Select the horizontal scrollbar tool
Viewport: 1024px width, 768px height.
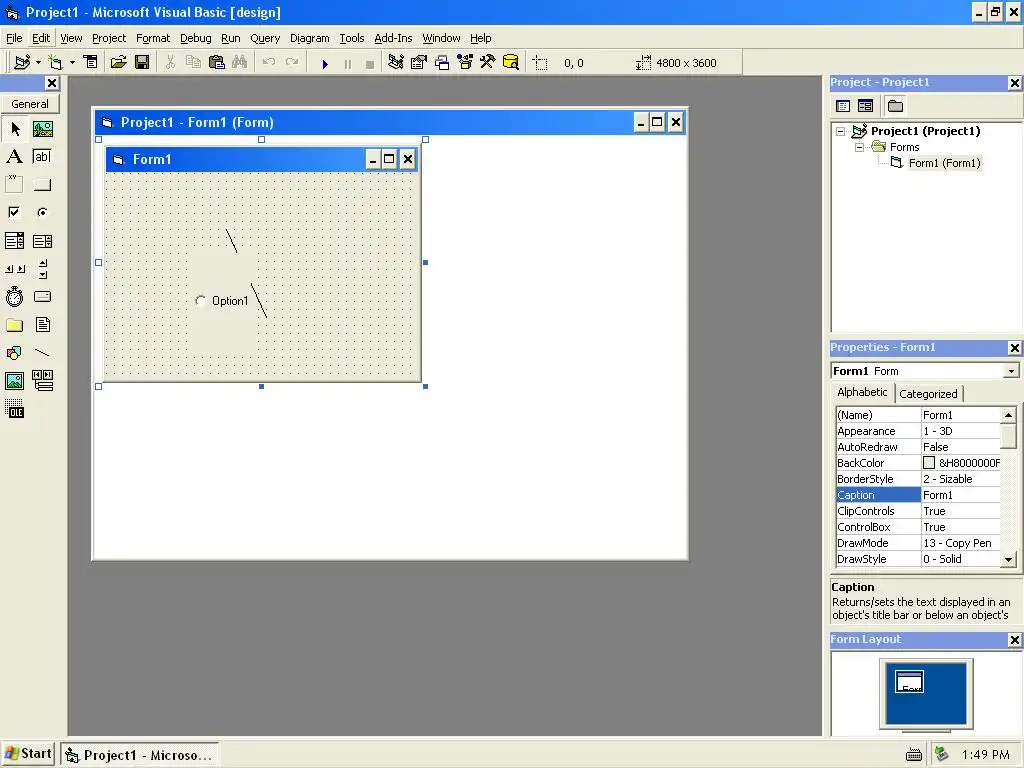(x=14, y=268)
